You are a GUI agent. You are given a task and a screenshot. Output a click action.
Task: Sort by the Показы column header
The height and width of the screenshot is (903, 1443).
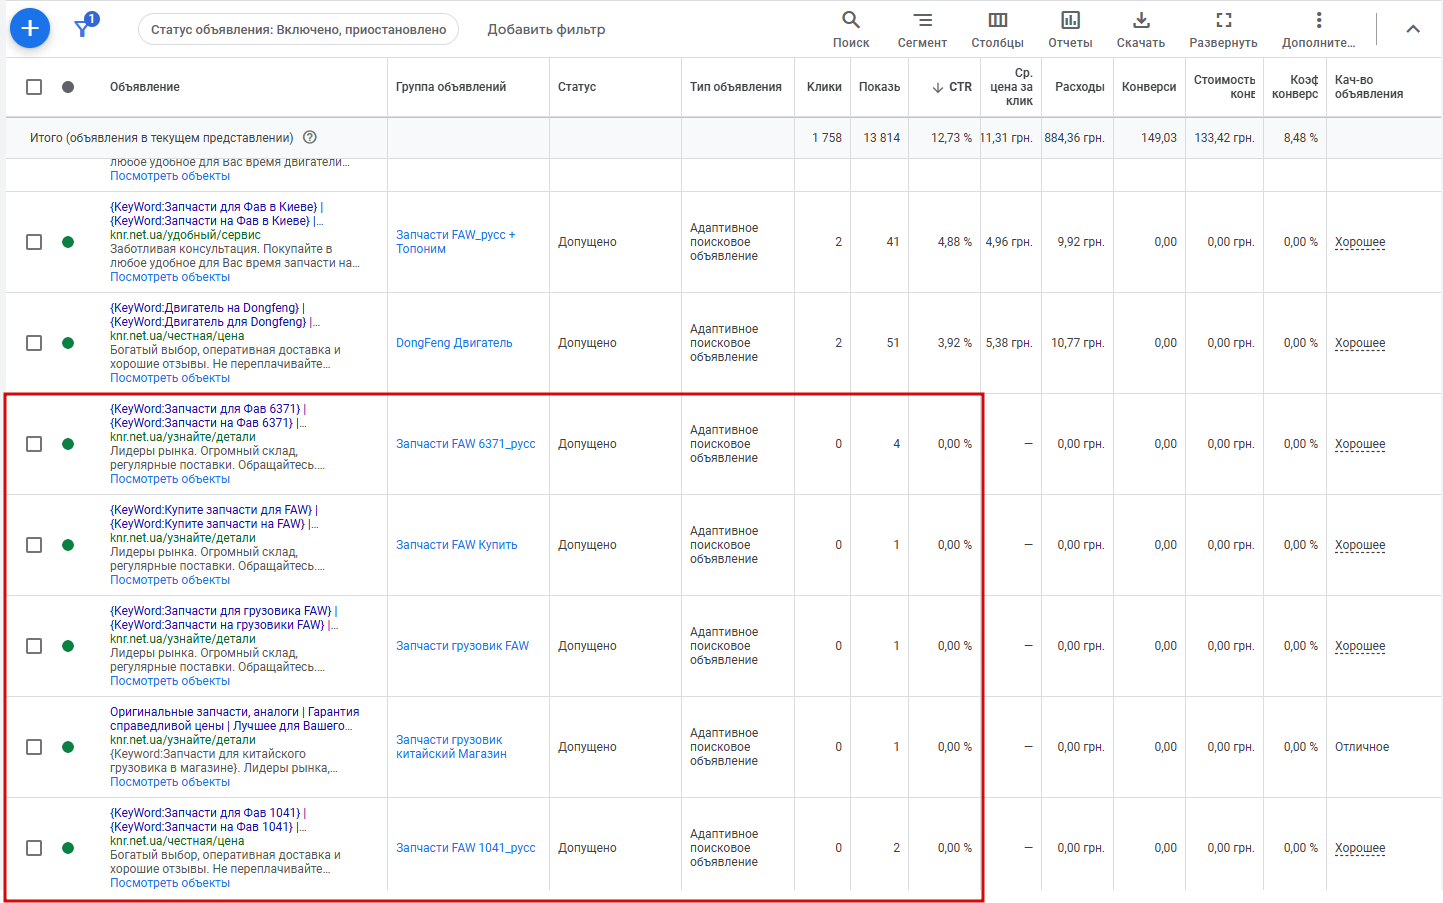pos(879,87)
